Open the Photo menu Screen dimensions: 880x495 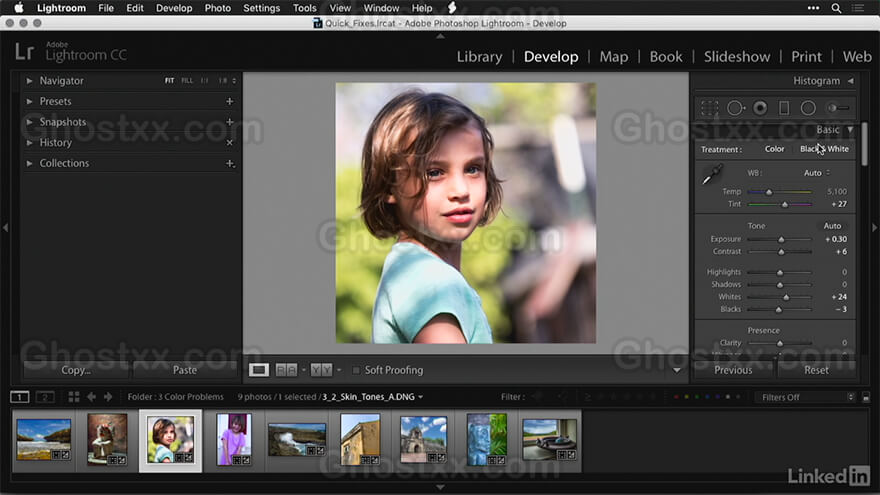pyautogui.click(x=218, y=8)
